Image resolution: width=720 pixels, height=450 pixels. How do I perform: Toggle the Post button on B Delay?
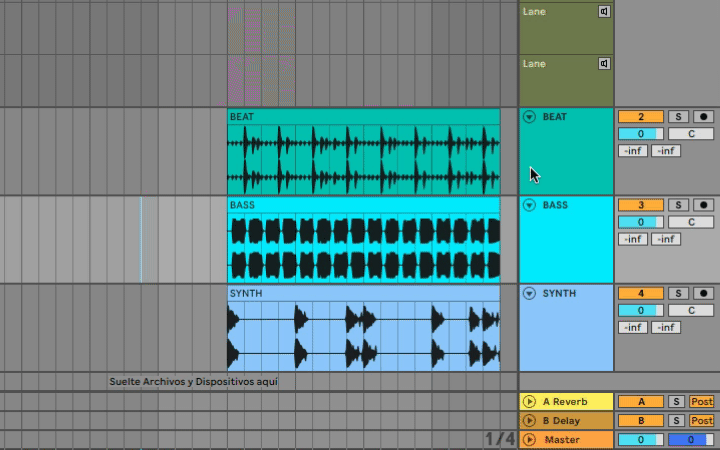701,421
